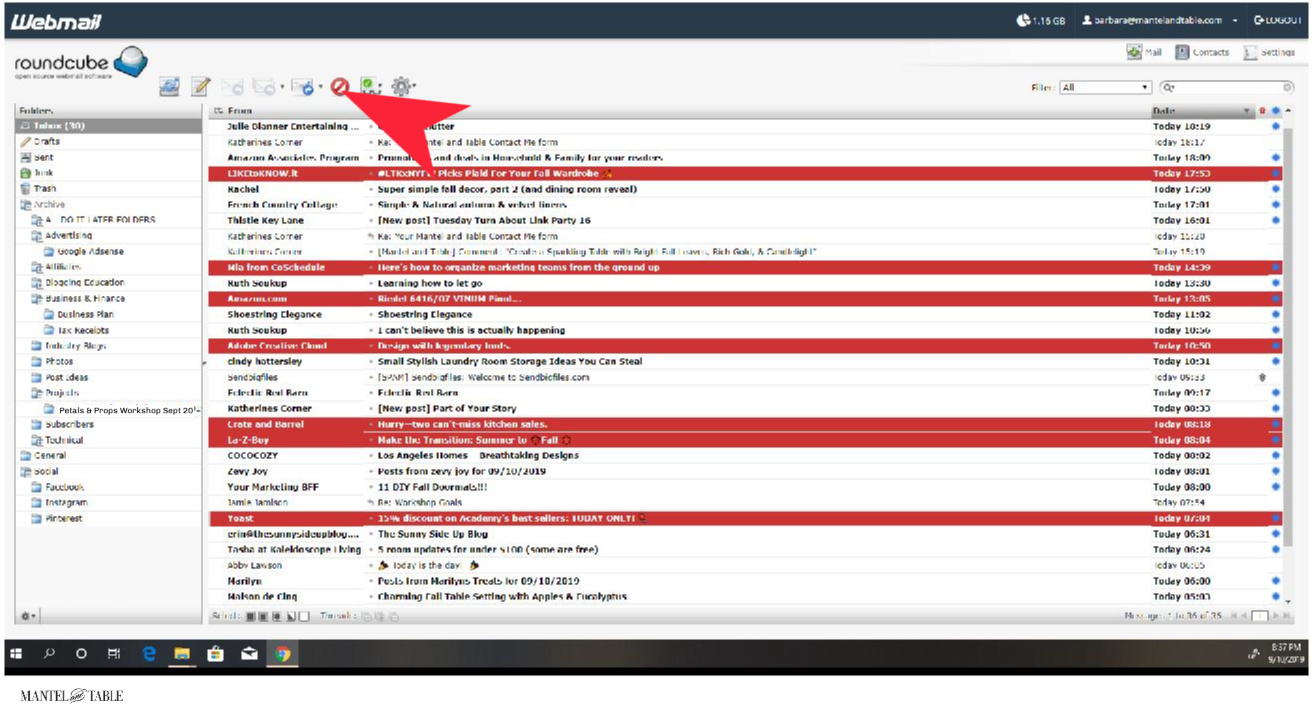The height and width of the screenshot is (704, 1314).
Task: Open the Blogging Education folder
Action: [108, 283]
